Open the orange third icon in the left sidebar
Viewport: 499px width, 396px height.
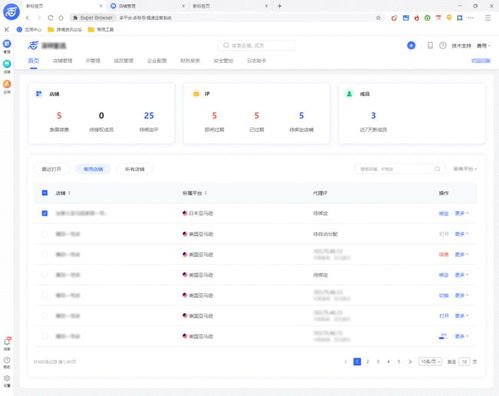7,84
